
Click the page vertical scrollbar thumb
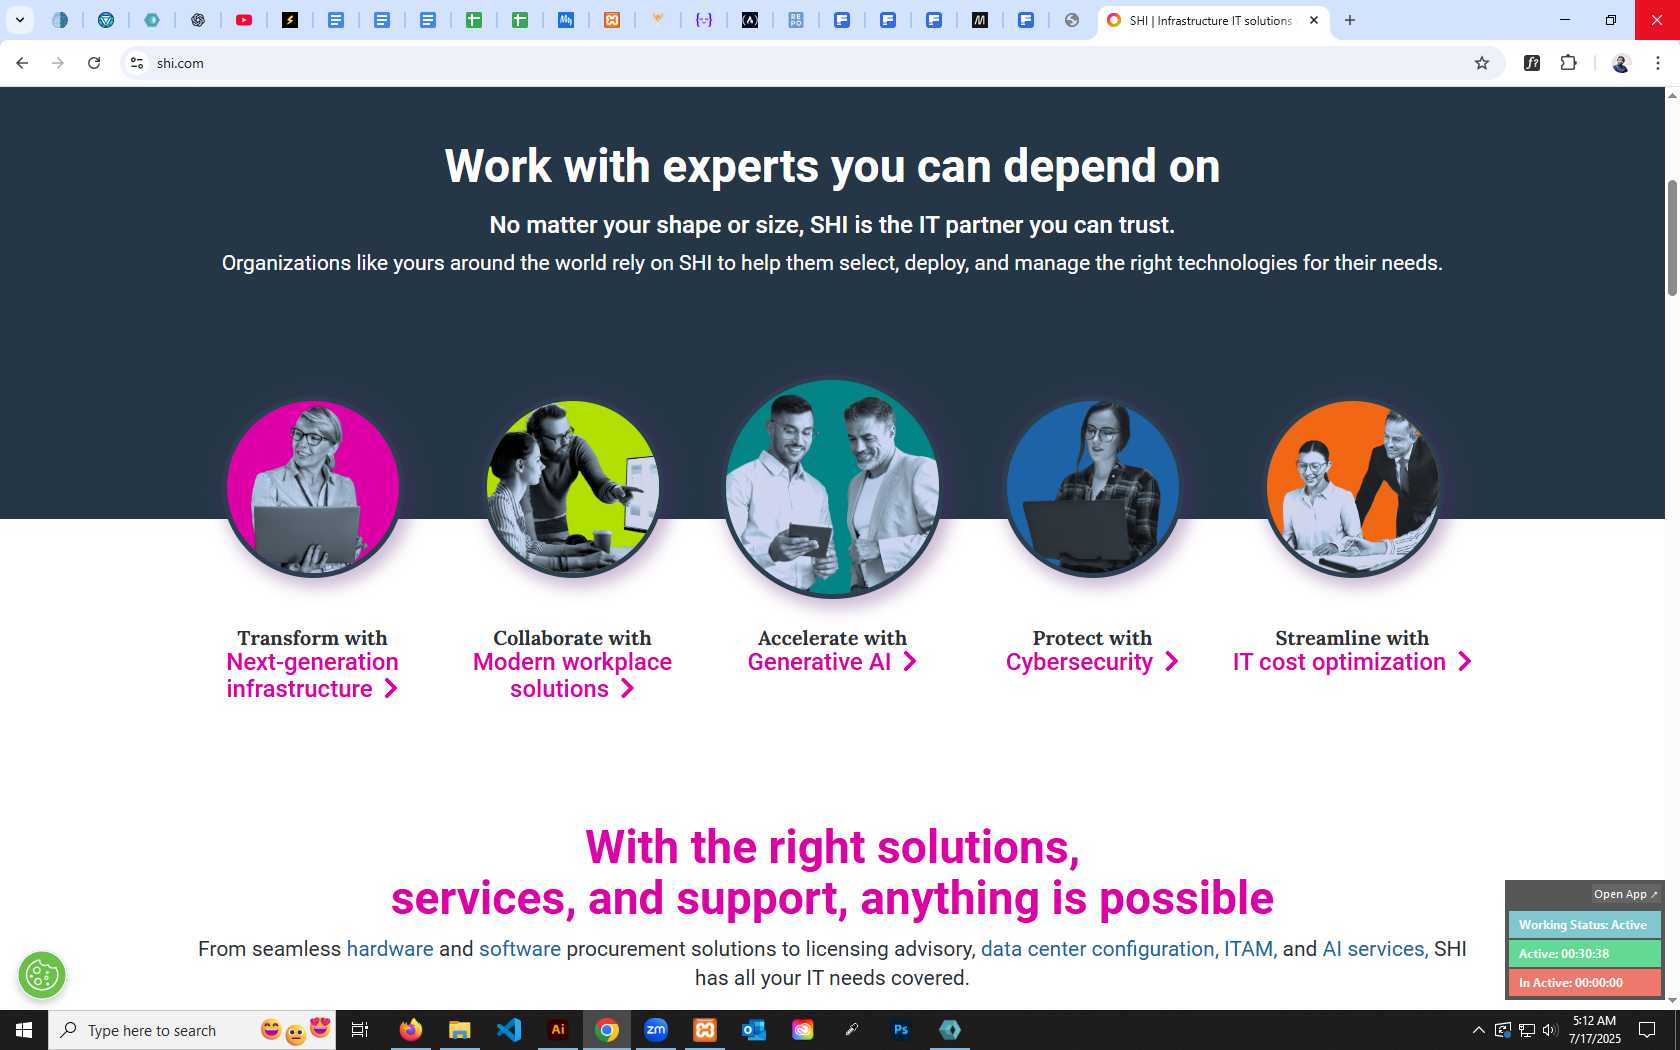tap(1672, 238)
